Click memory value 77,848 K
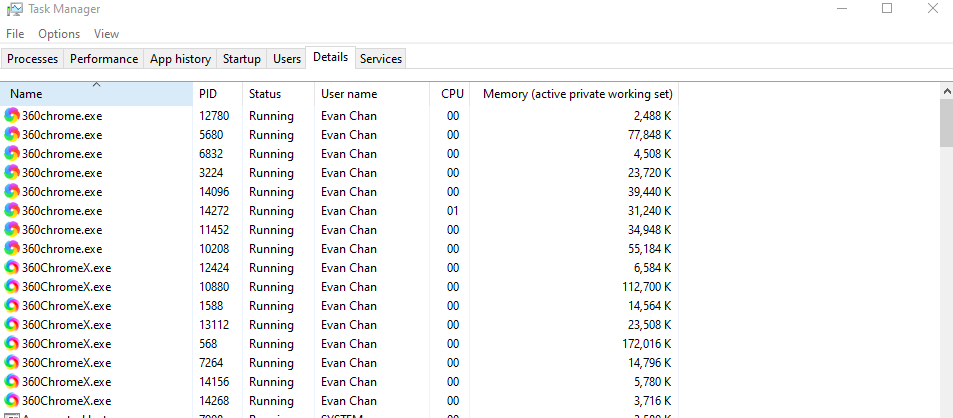The height and width of the screenshot is (418, 953). (650, 134)
